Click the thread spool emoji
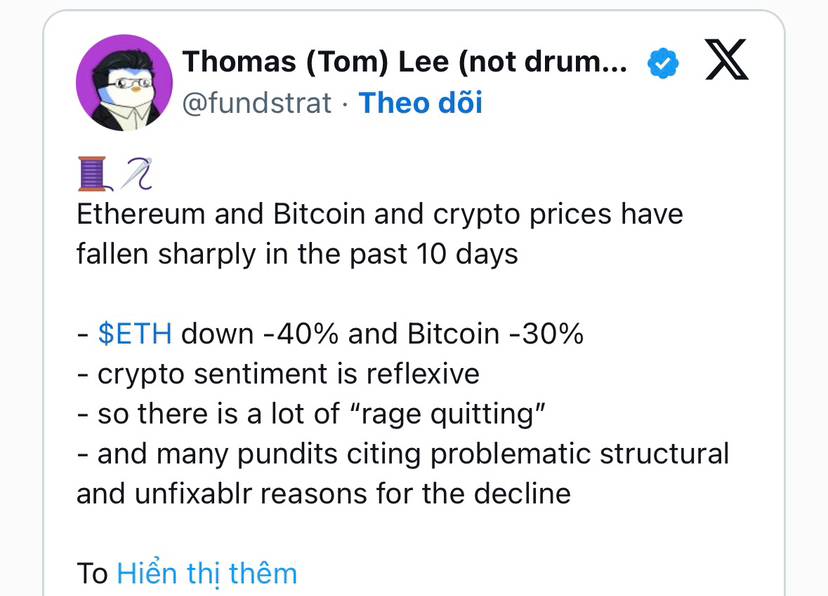This screenshot has height=596, width=828. (93, 174)
